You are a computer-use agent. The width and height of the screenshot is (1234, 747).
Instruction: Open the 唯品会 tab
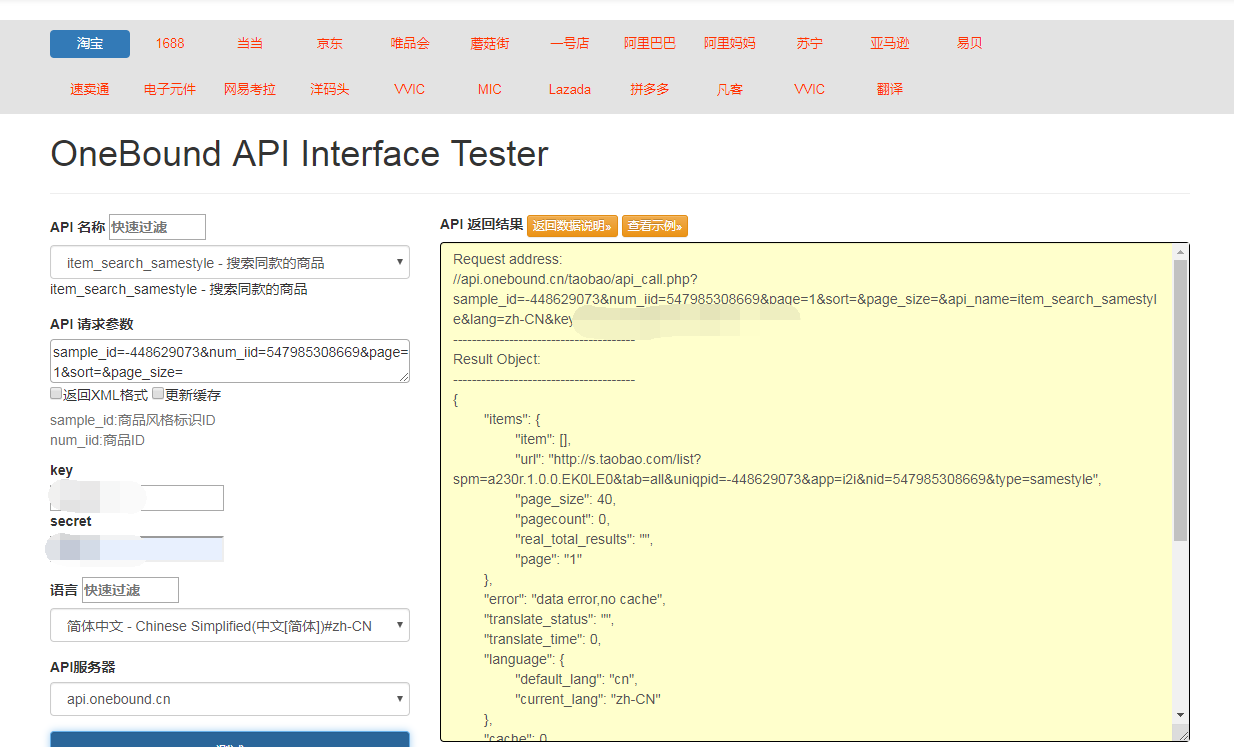click(410, 44)
